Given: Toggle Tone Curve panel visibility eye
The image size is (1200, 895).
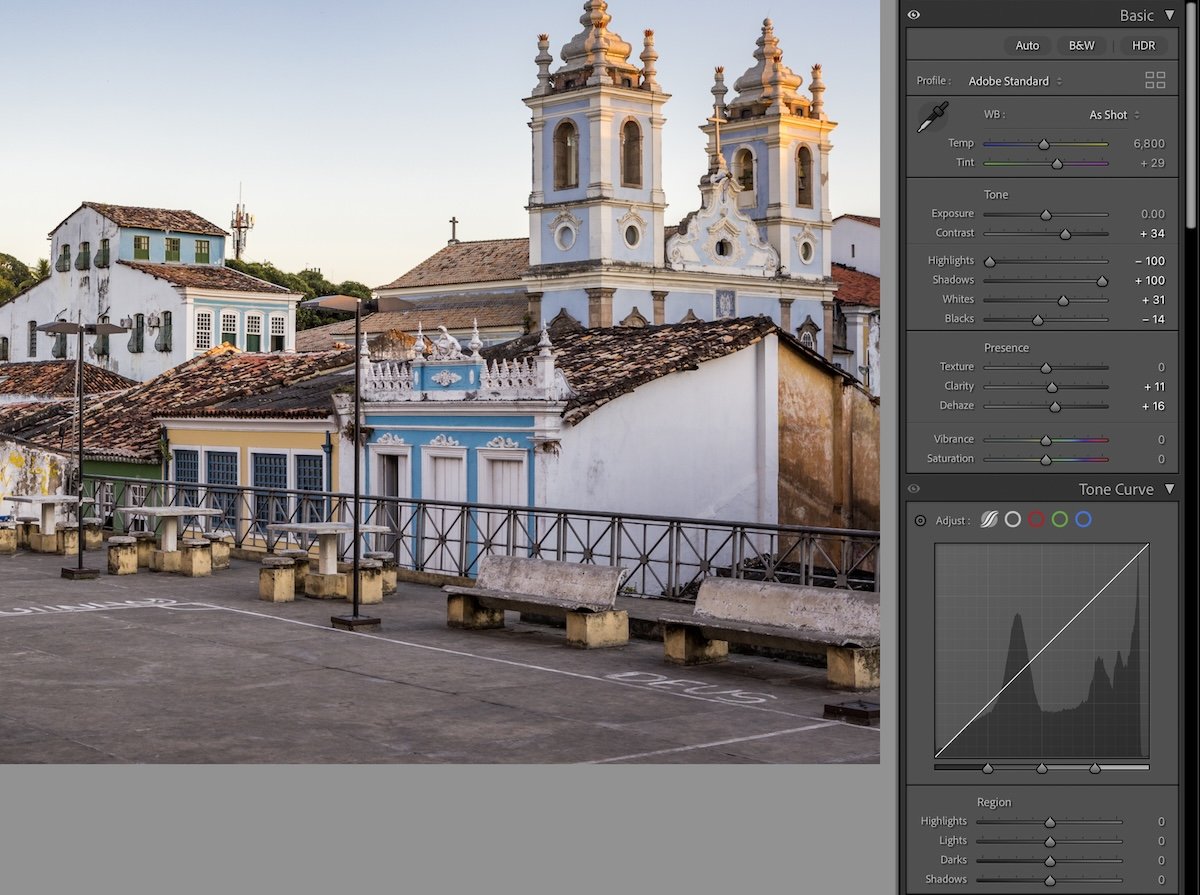Looking at the screenshot, I should (x=914, y=489).
